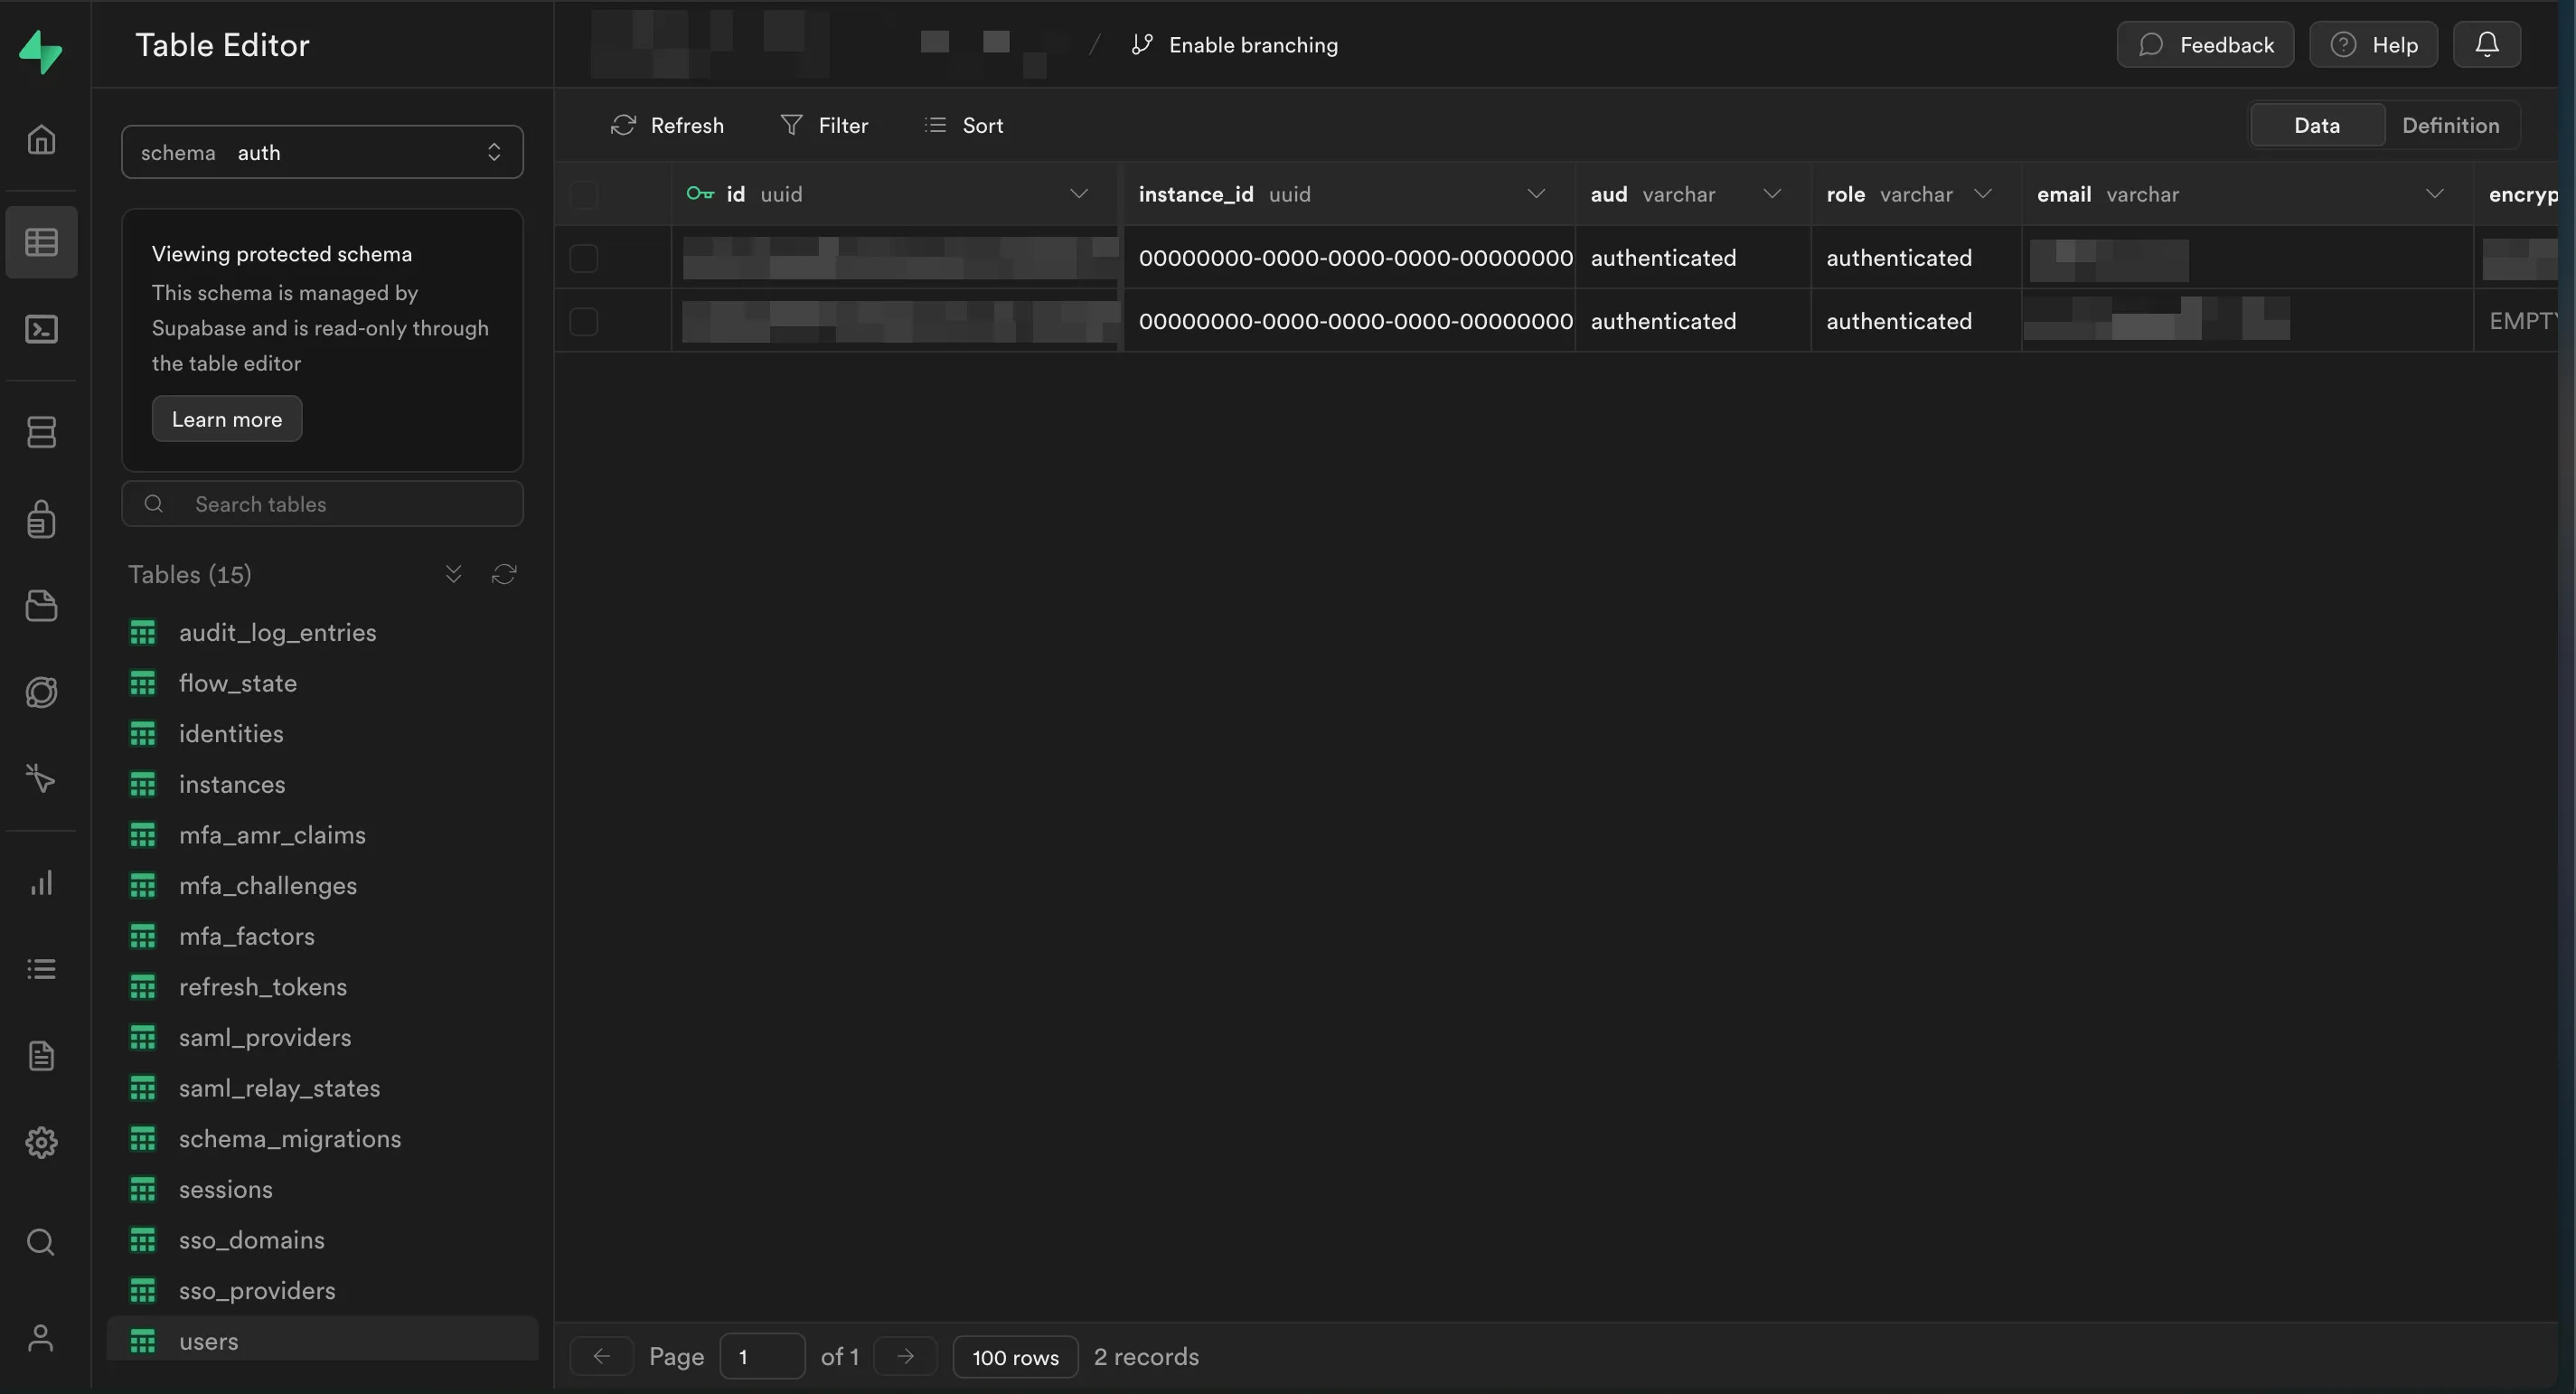
Task: Click the Learn more button
Action: click(227, 419)
